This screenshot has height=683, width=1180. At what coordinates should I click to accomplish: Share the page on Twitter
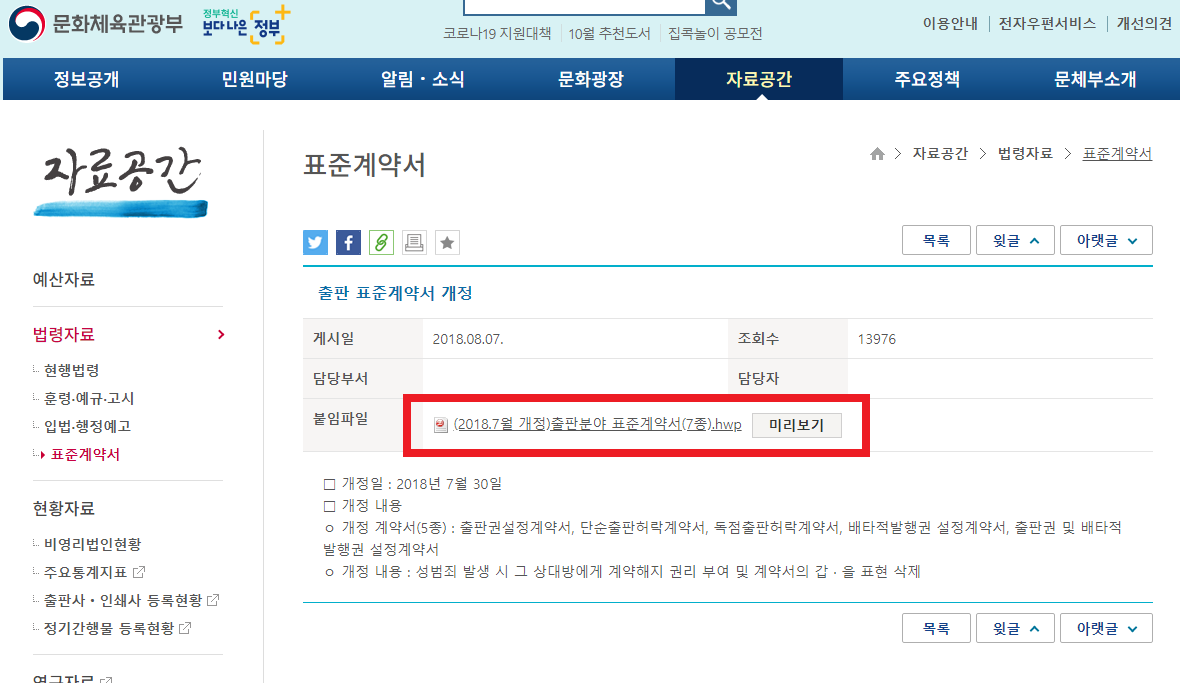[314, 242]
